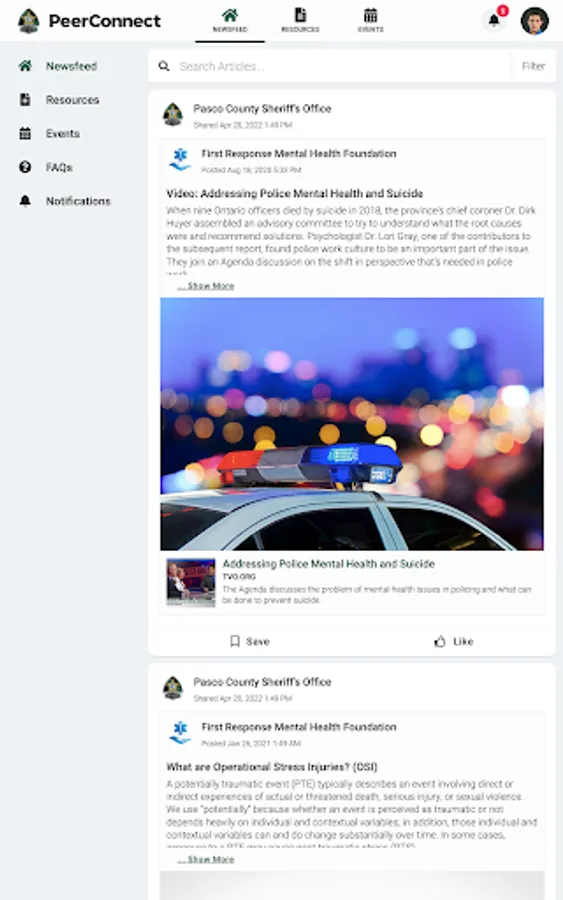Open Events from the sidebar calendar icon

click(x=25, y=134)
